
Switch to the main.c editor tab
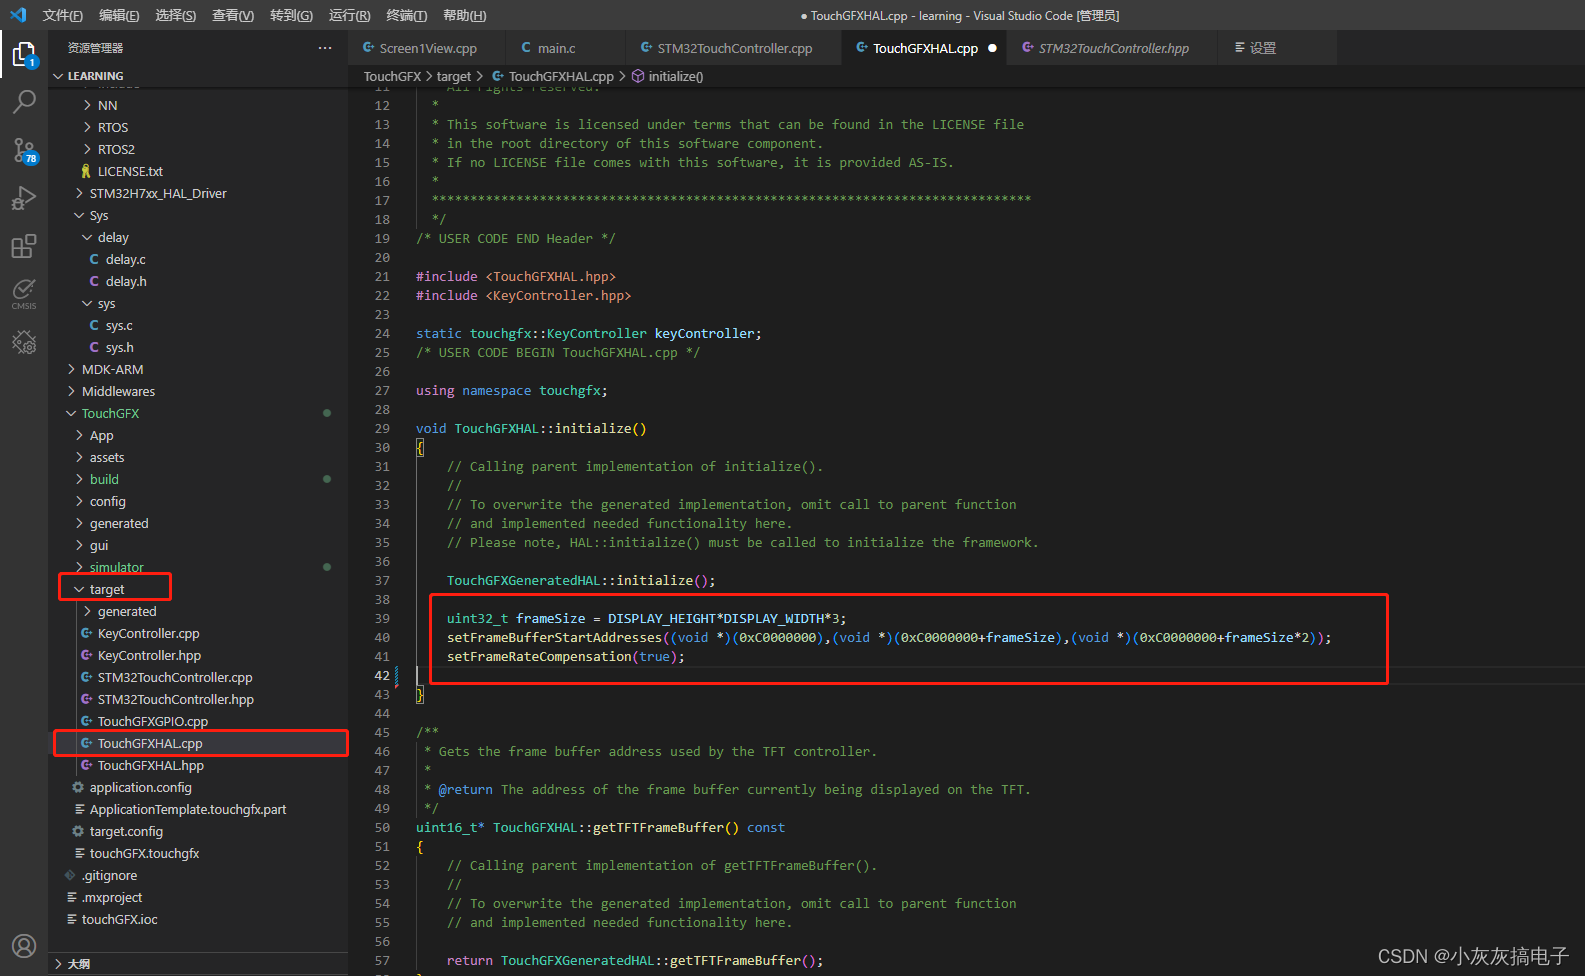coord(556,48)
